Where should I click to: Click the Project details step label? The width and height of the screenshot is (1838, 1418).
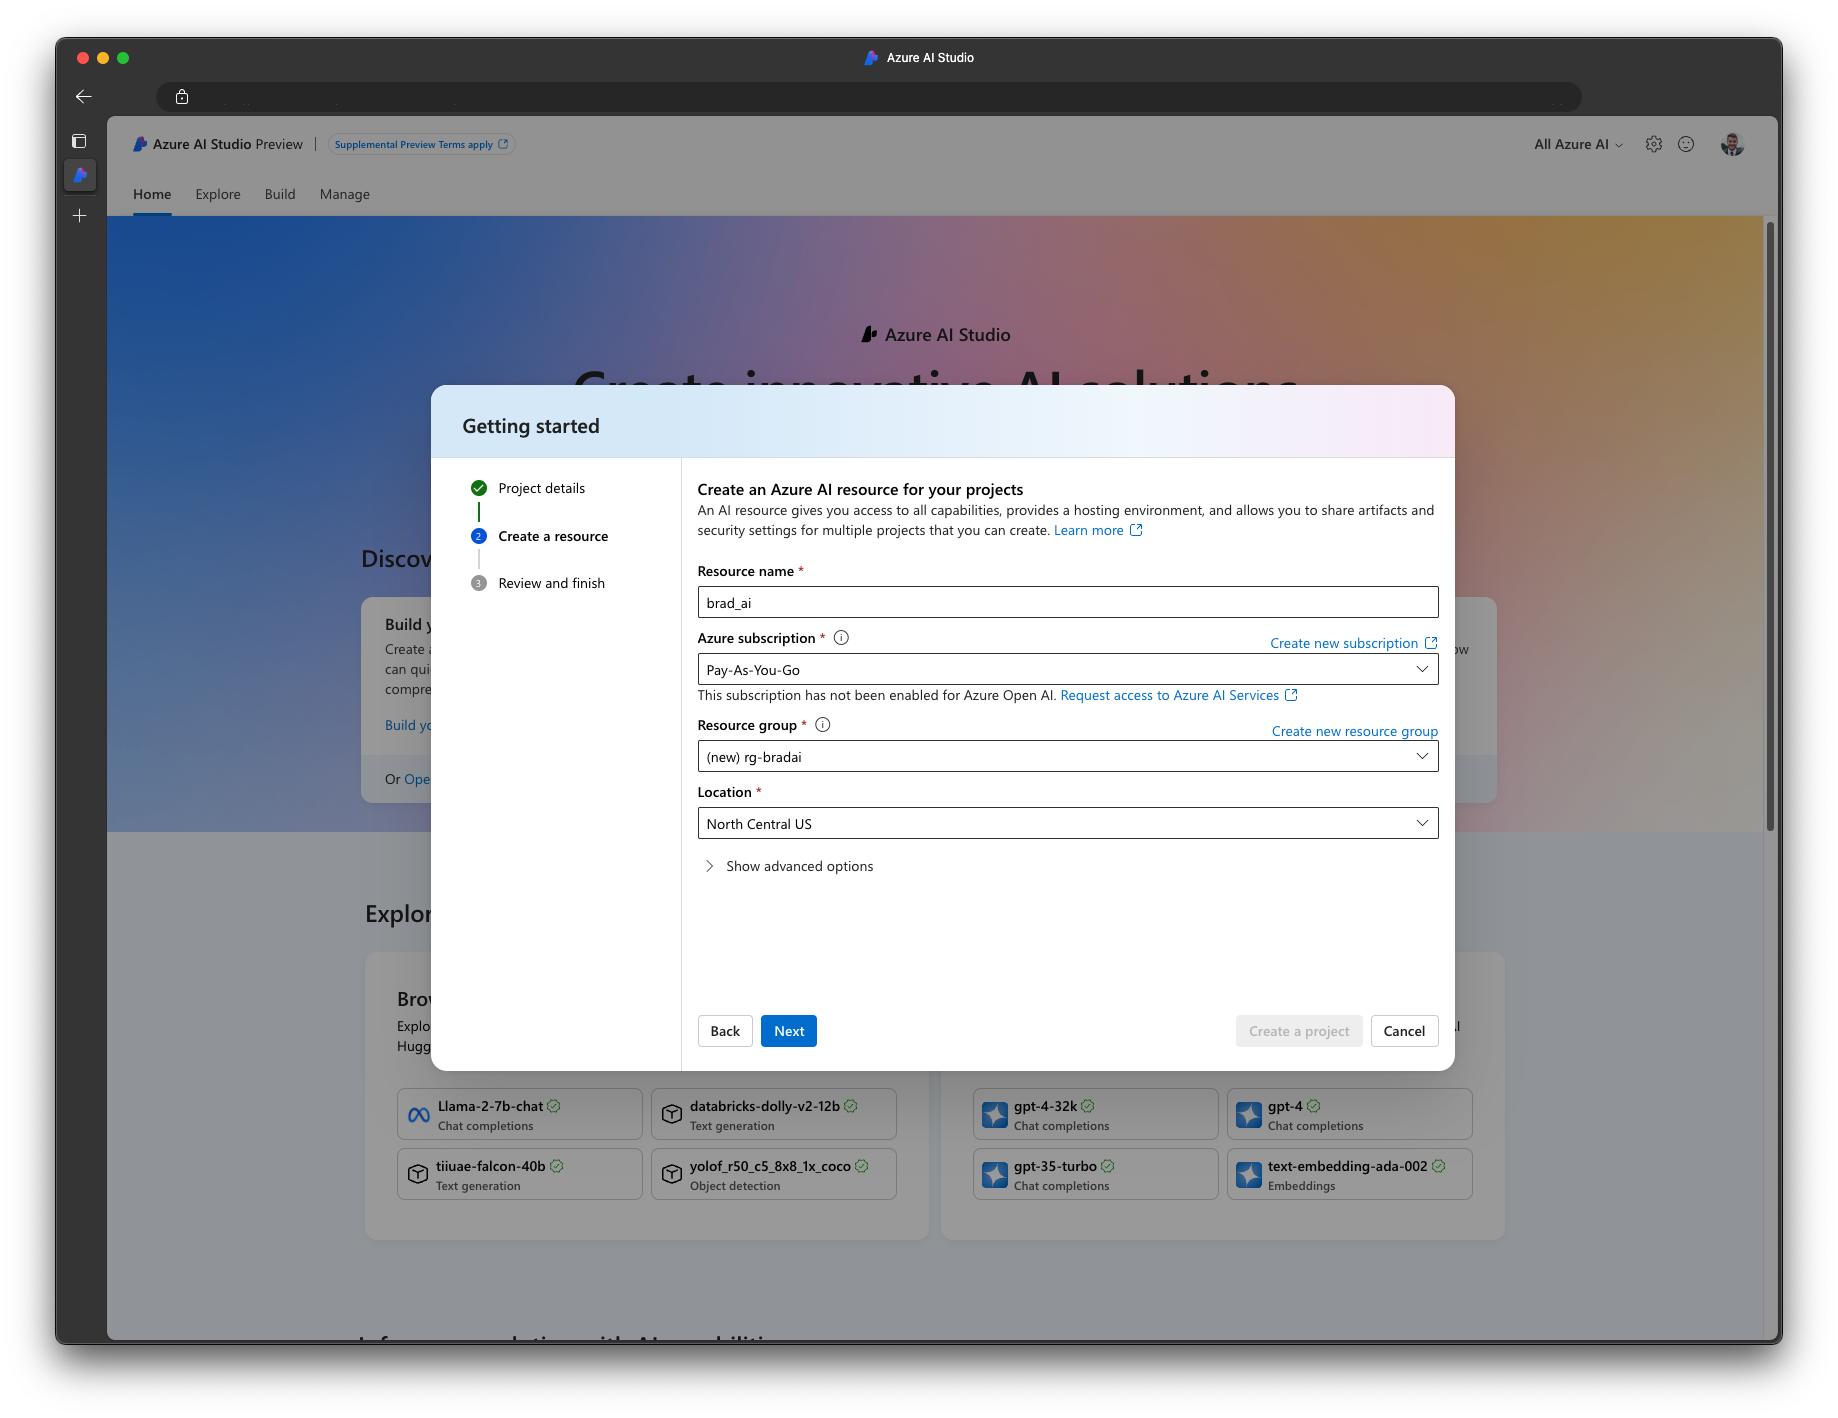tap(542, 488)
